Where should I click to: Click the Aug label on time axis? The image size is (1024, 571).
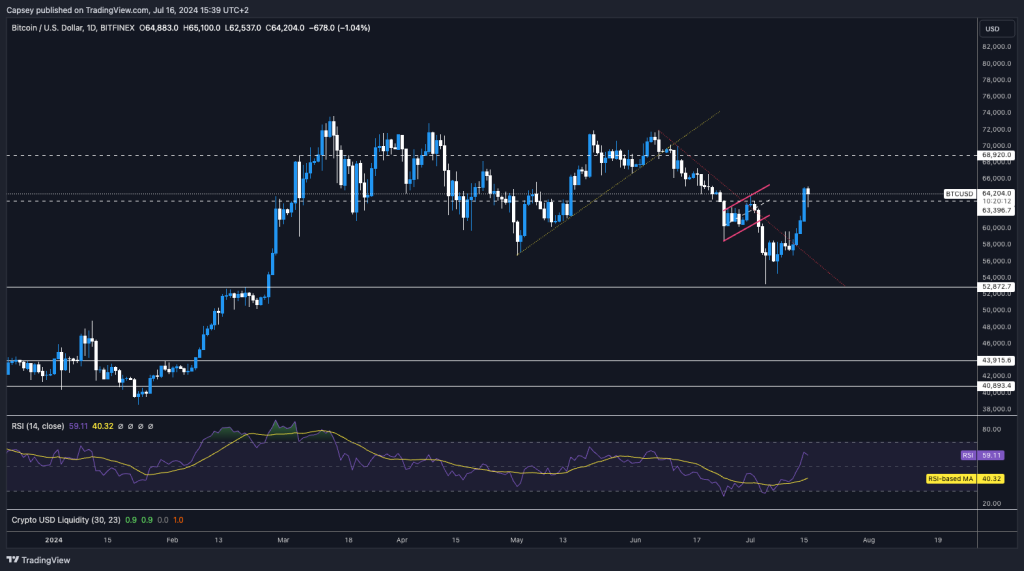(x=869, y=540)
